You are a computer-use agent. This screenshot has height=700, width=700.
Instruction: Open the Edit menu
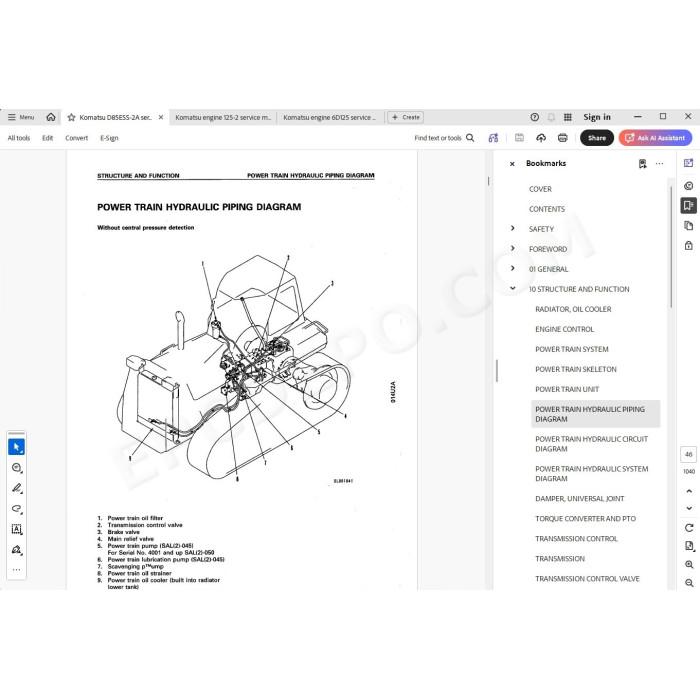tap(47, 138)
